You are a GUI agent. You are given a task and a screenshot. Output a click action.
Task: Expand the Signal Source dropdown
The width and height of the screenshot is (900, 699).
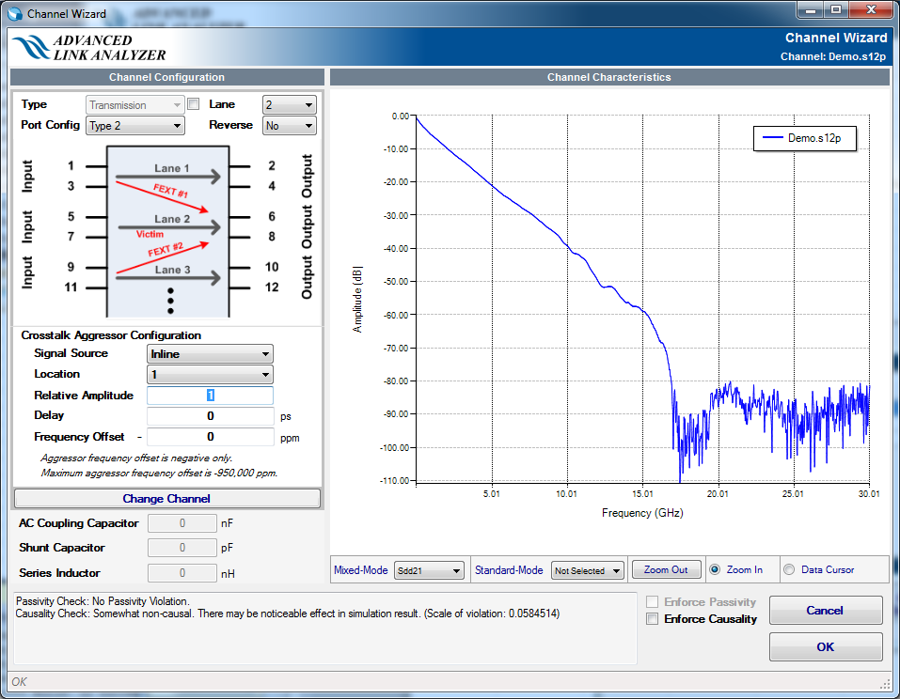[x=210, y=354]
